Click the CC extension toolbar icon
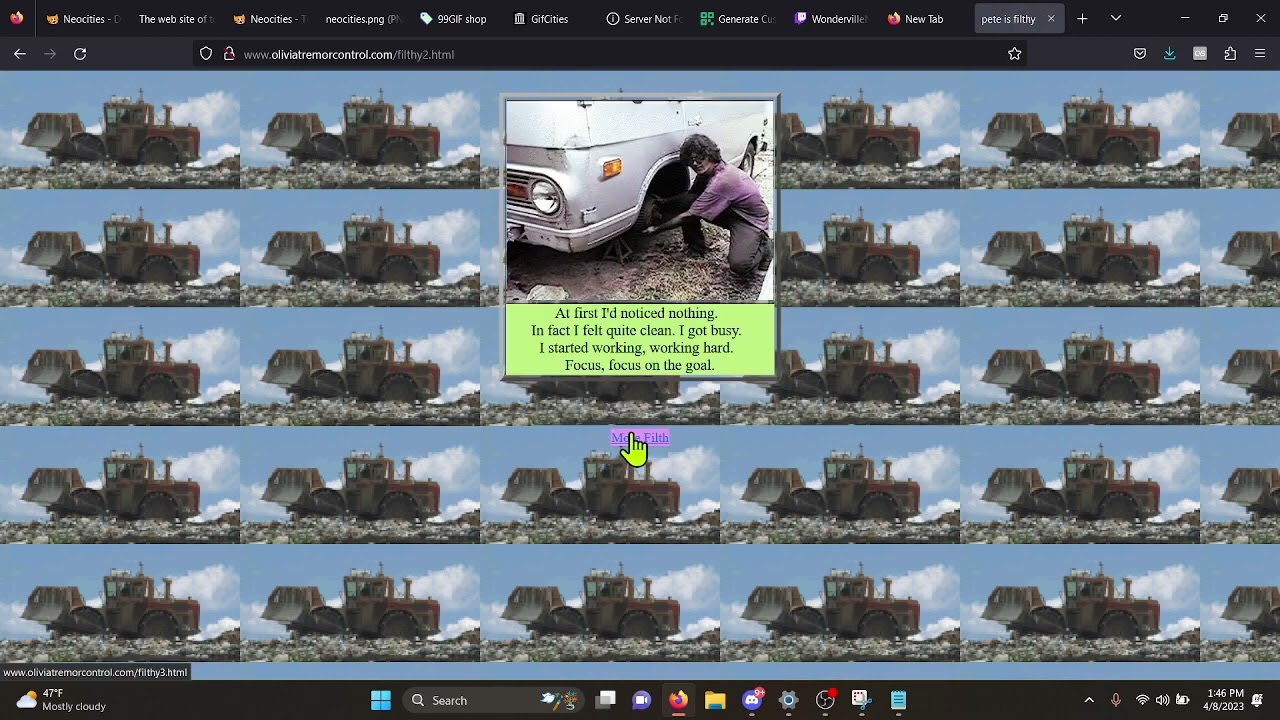The width and height of the screenshot is (1280, 720). (x=1199, y=54)
